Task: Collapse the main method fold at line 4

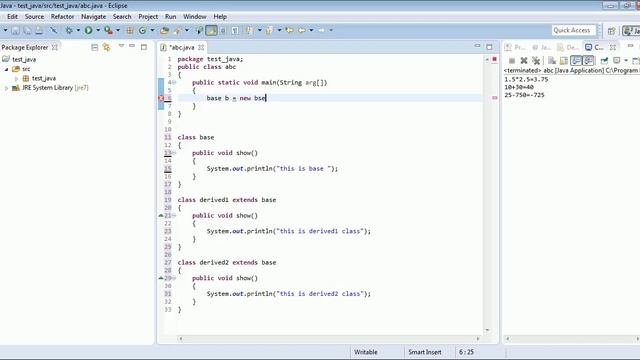Action: 174,82
